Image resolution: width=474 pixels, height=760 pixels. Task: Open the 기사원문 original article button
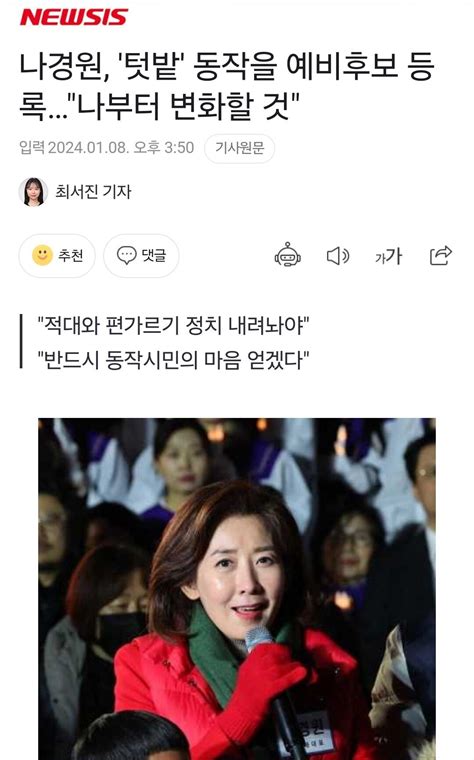(239, 148)
